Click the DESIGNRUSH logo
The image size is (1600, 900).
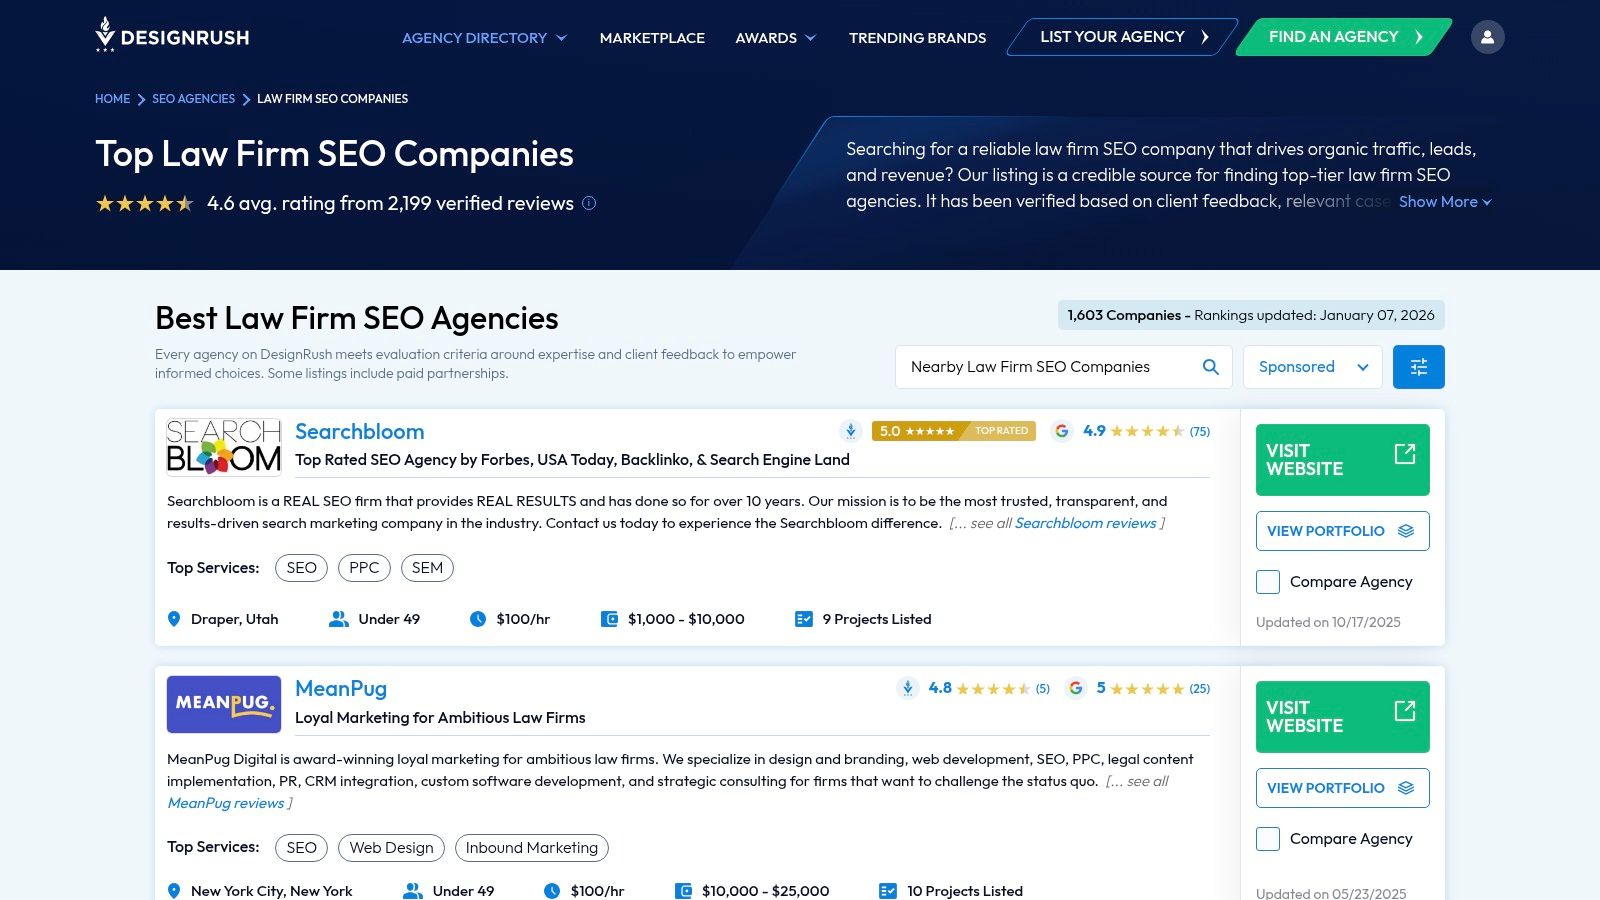[x=171, y=36]
